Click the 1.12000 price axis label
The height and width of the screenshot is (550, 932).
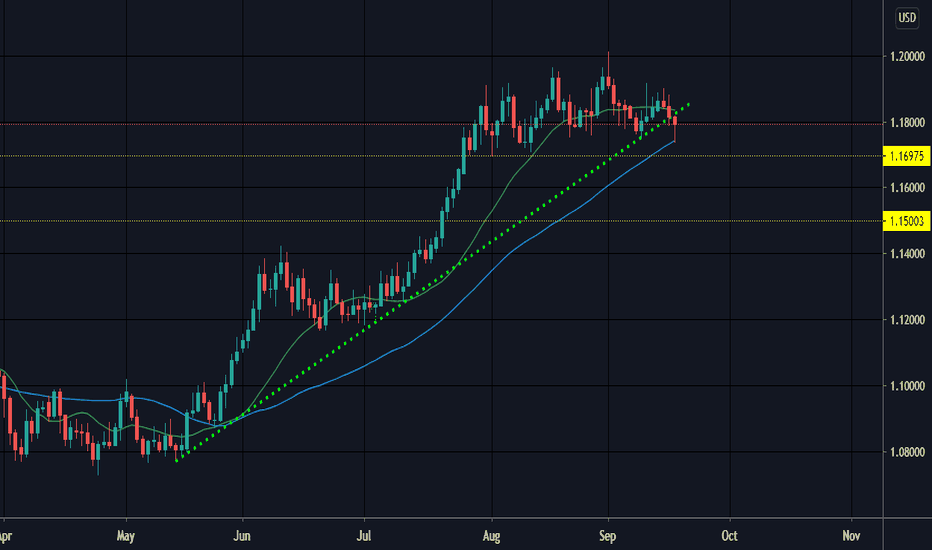click(x=907, y=320)
